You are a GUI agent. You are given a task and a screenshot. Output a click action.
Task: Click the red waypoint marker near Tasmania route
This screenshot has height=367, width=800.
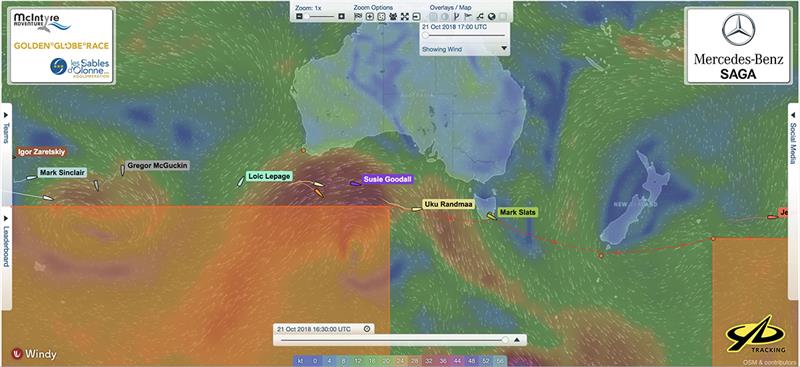[601, 255]
